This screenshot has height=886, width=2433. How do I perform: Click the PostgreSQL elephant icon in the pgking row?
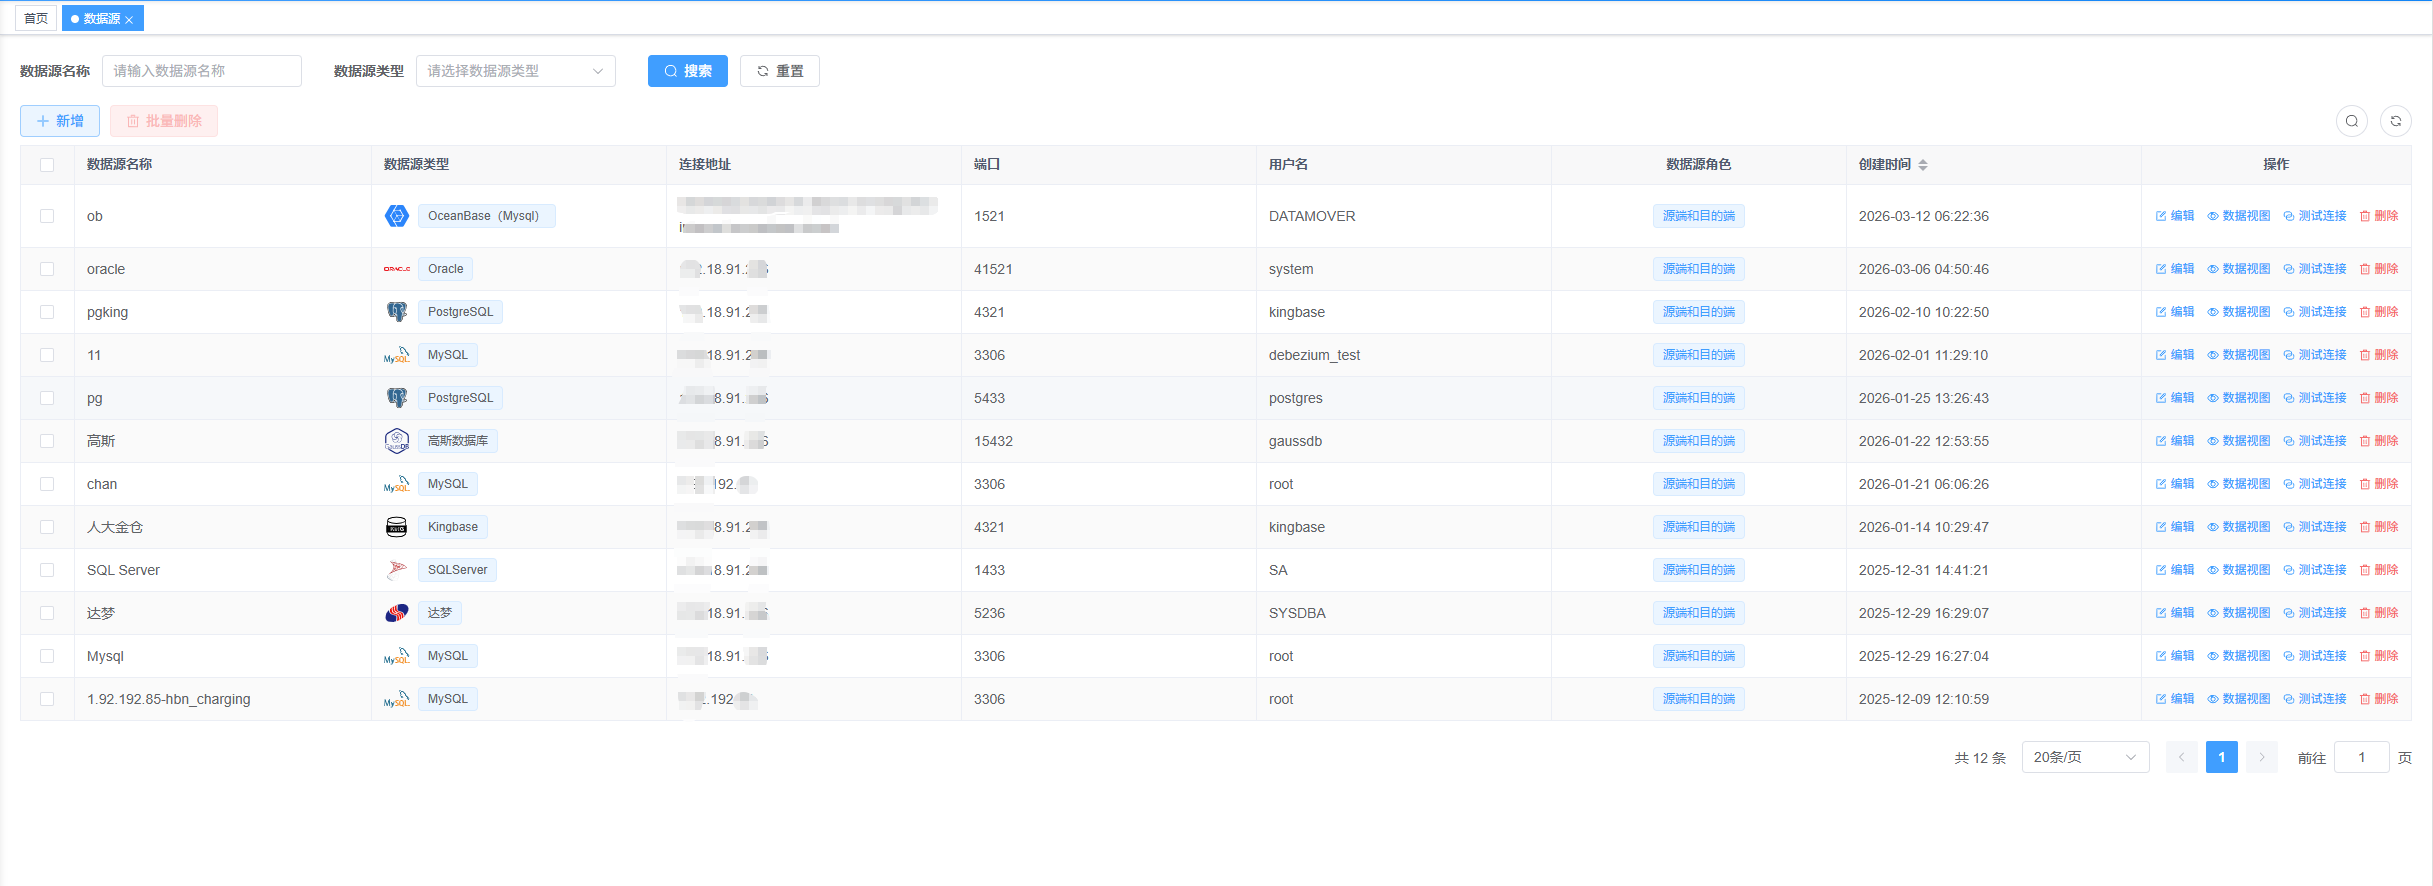[x=397, y=312]
